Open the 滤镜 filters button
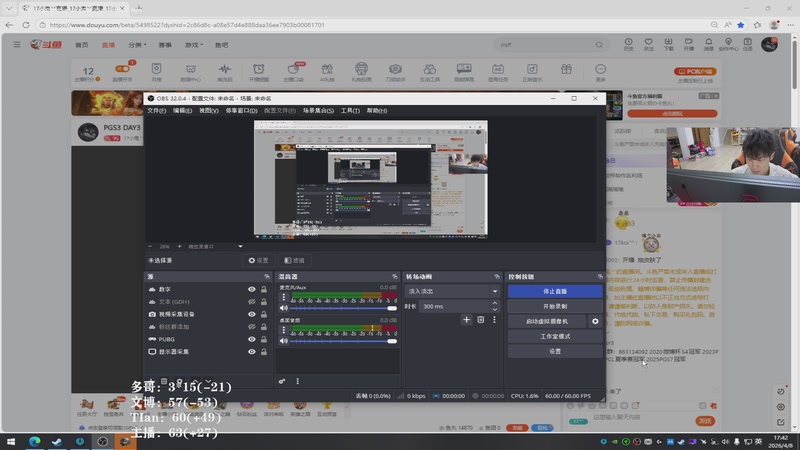This screenshot has height=450, width=800. 294,261
